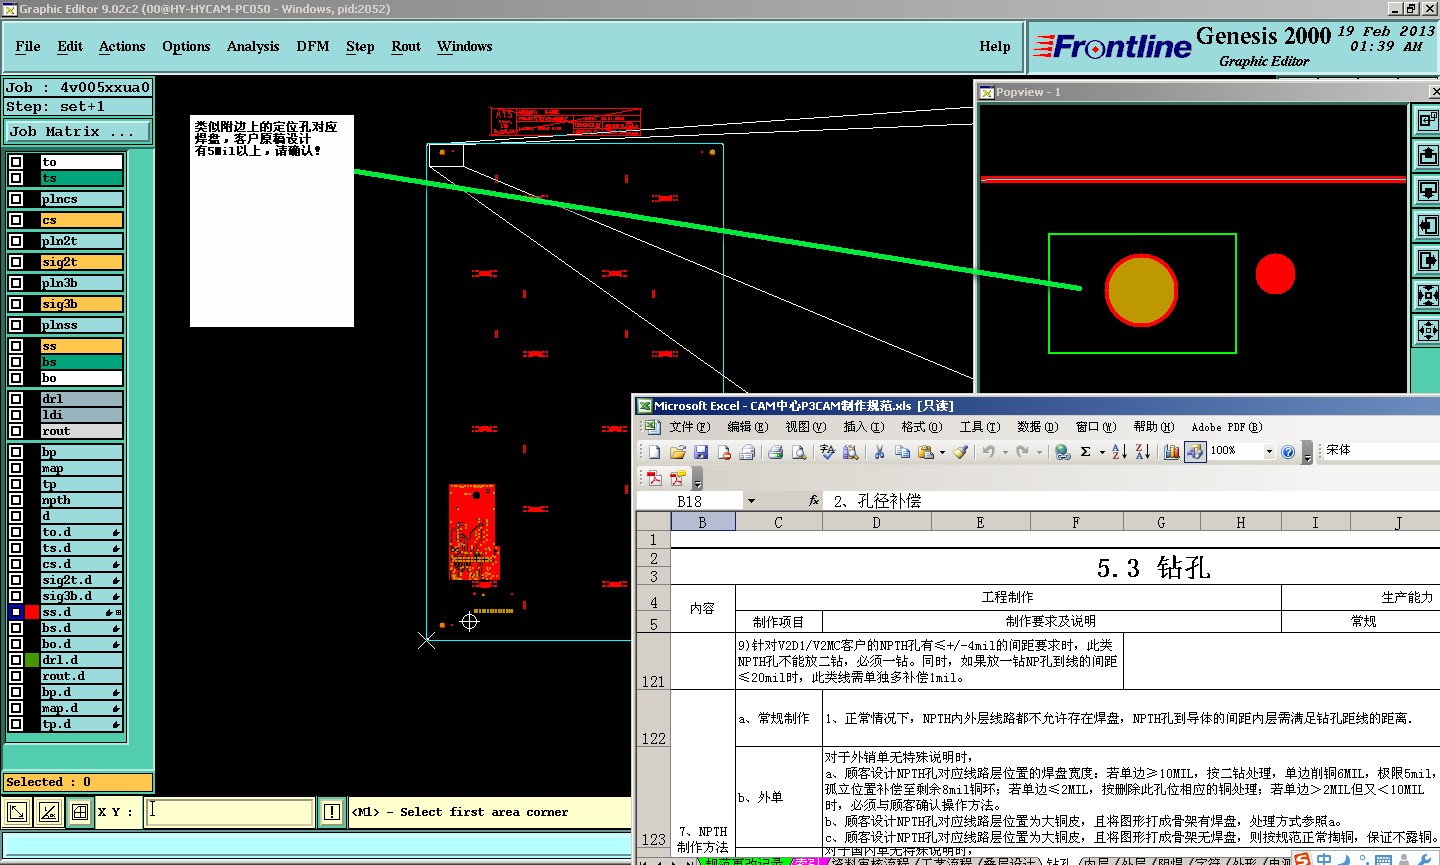Click the Help menu button
The image size is (1440, 865).
tap(994, 46)
